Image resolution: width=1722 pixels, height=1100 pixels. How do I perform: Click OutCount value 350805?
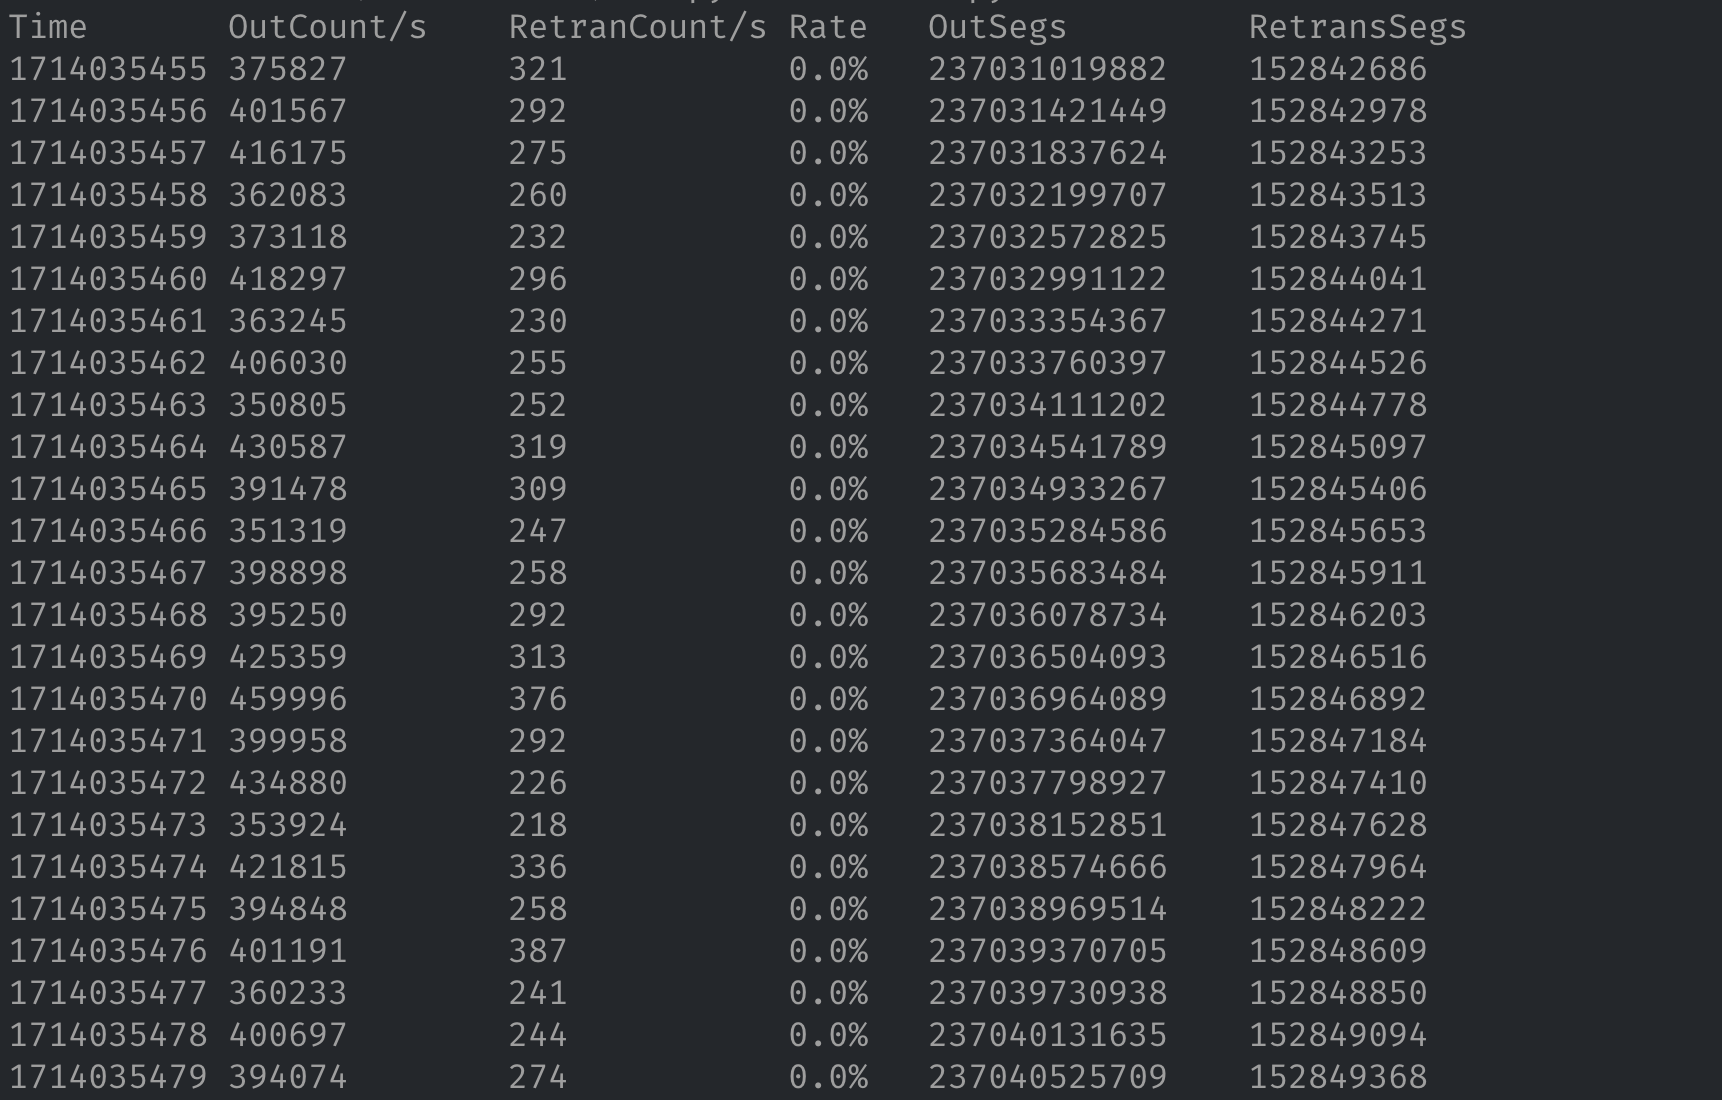point(288,405)
